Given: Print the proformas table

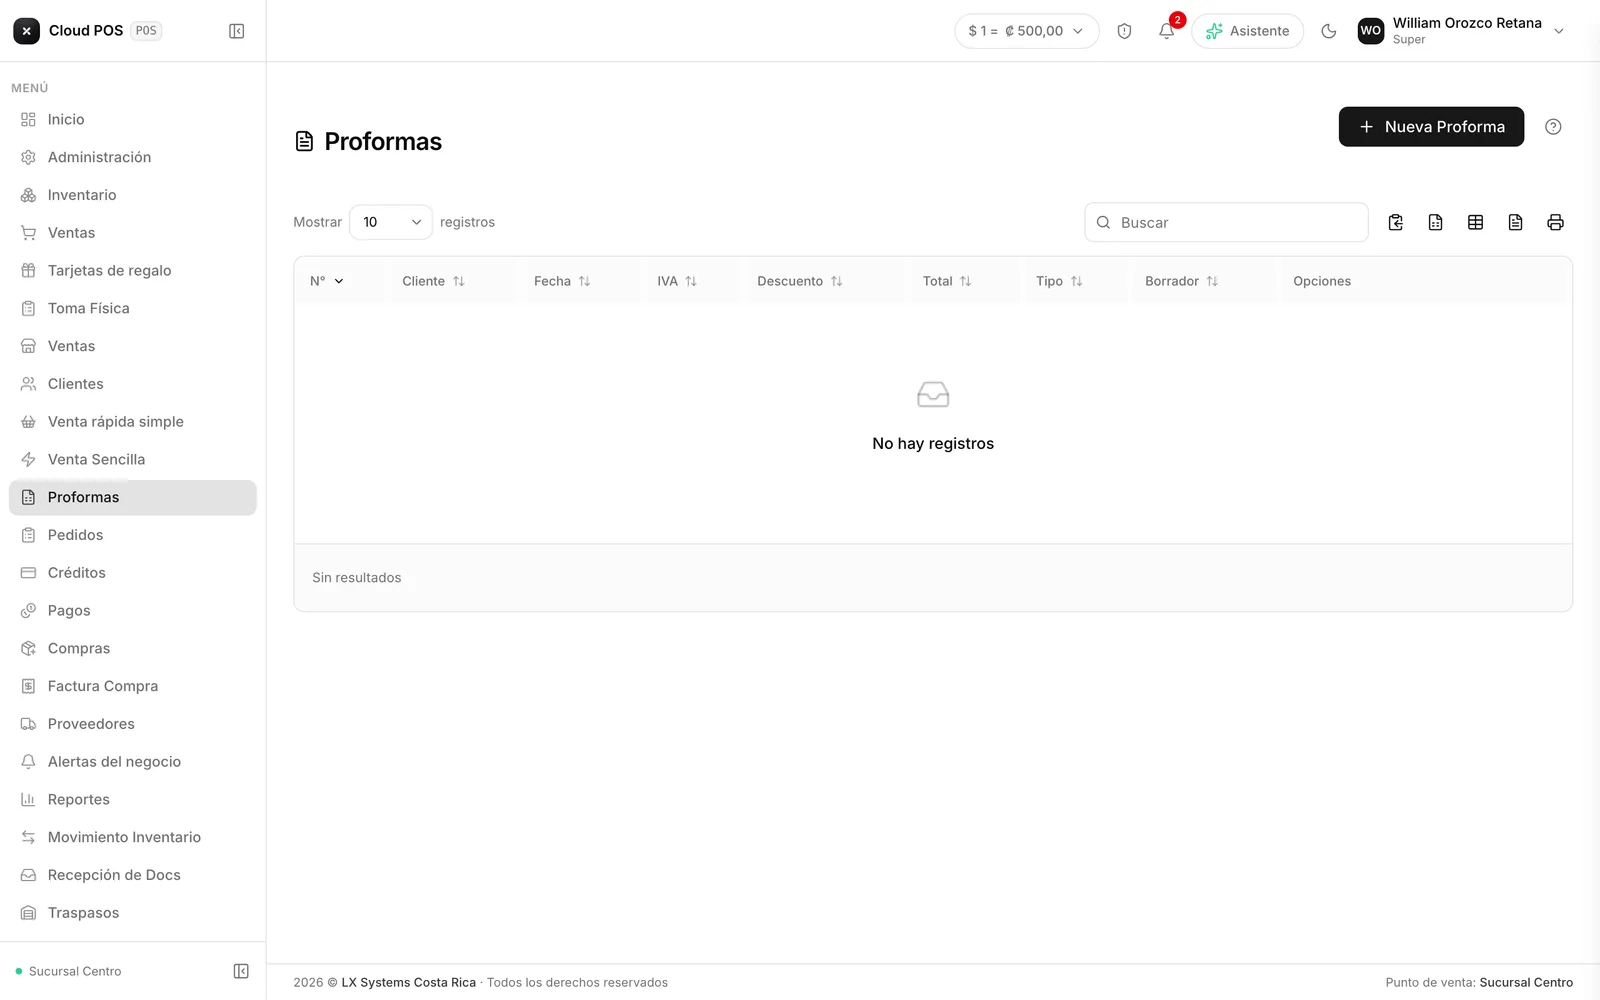Looking at the screenshot, I should point(1555,222).
